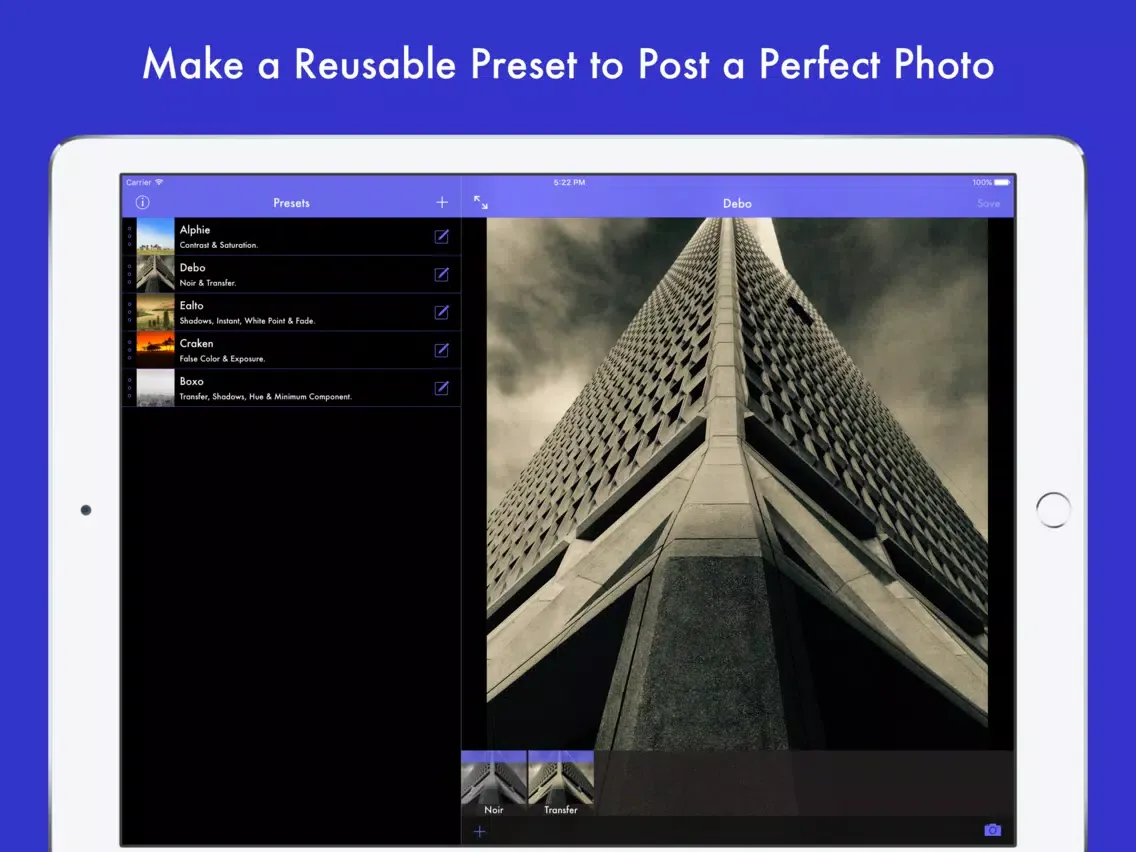The height and width of the screenshot is (852, 1136).
Task: Grab the Boxo row reorder handle
Action: click(130, 388)
